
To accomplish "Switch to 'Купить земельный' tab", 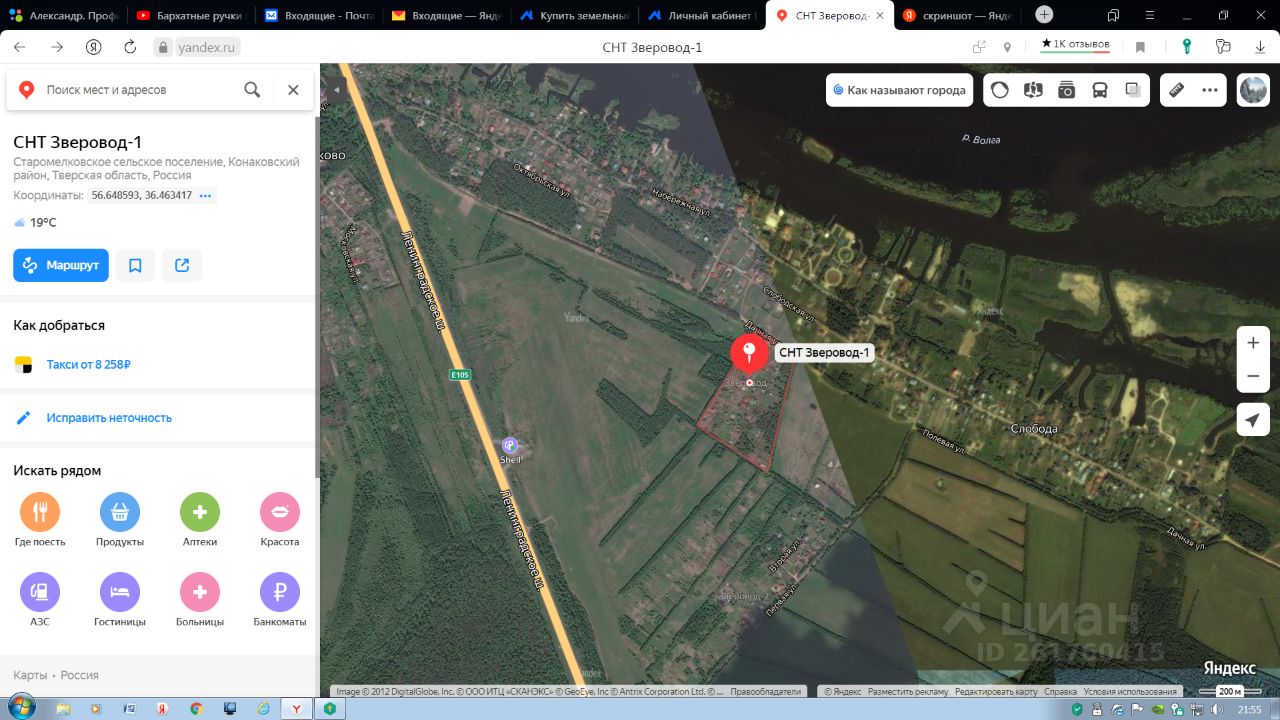I will [x=574, y=15].
